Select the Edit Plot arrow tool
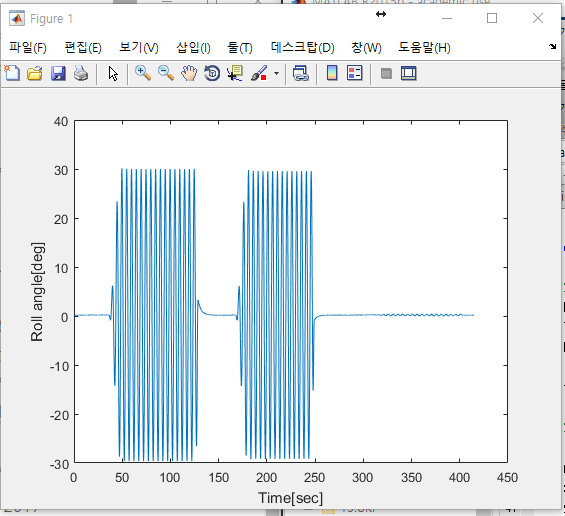The image size is (565, 516). coord(113,74)
